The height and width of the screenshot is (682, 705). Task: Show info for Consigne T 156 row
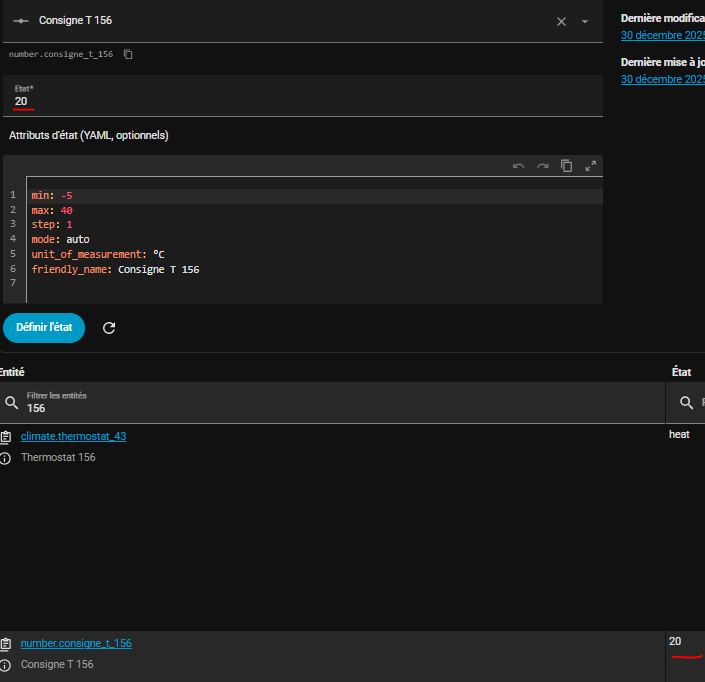point(7,665)
